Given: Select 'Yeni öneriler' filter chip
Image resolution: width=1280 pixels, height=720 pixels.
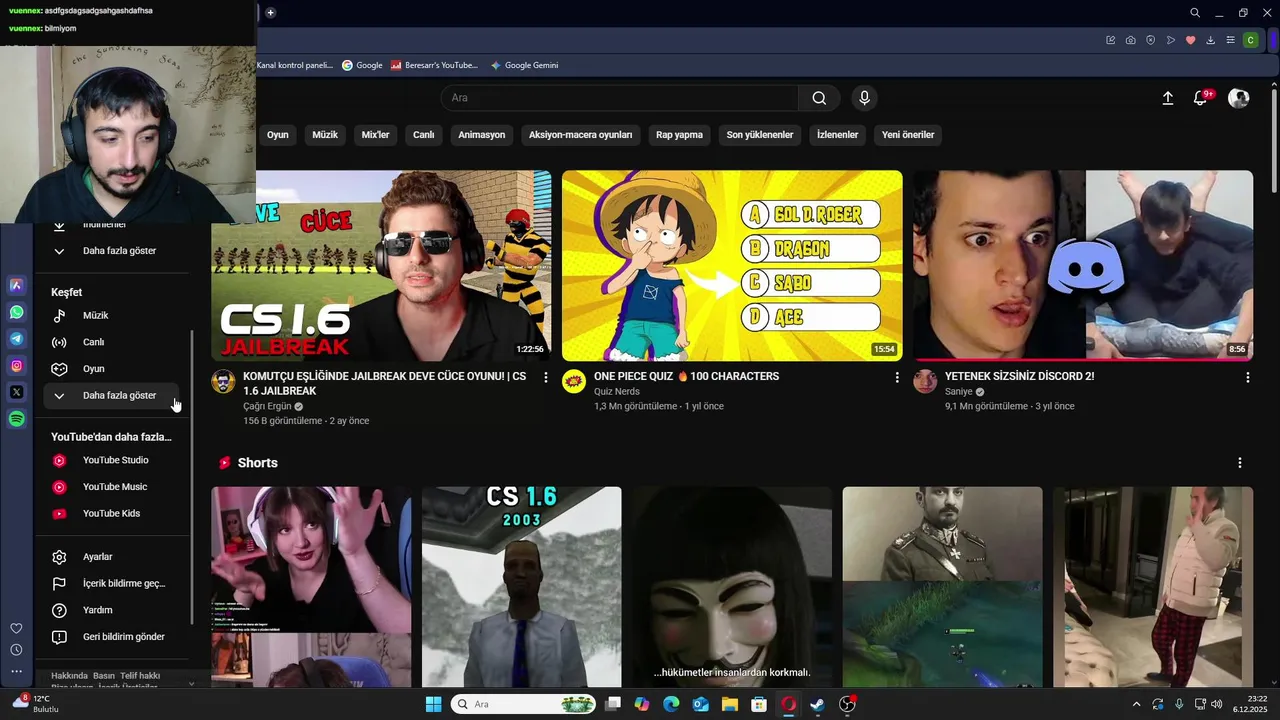Looking at the screenshot, I should 908,135.
